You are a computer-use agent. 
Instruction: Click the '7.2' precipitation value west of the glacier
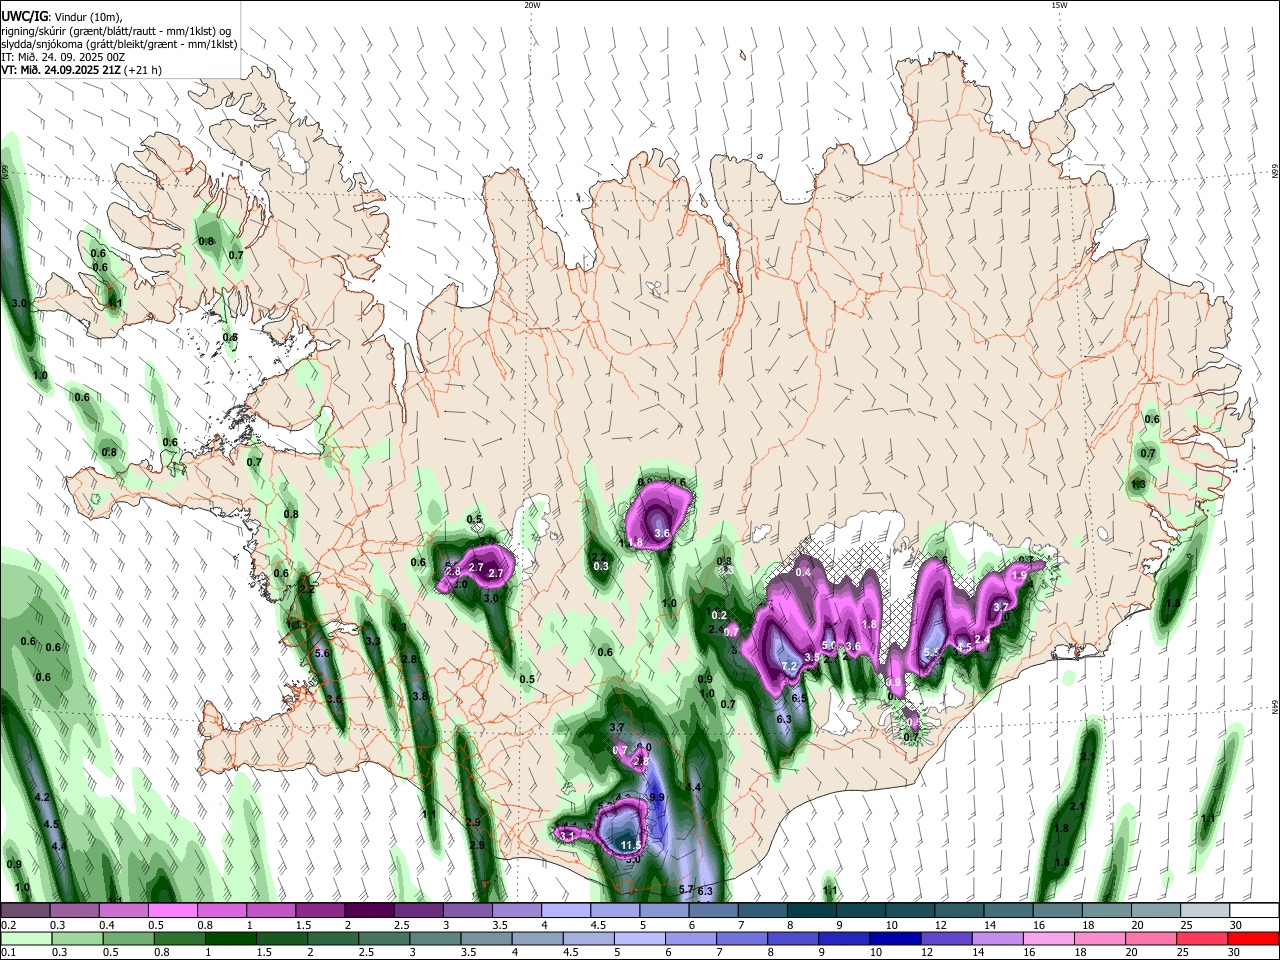point(788,666)
